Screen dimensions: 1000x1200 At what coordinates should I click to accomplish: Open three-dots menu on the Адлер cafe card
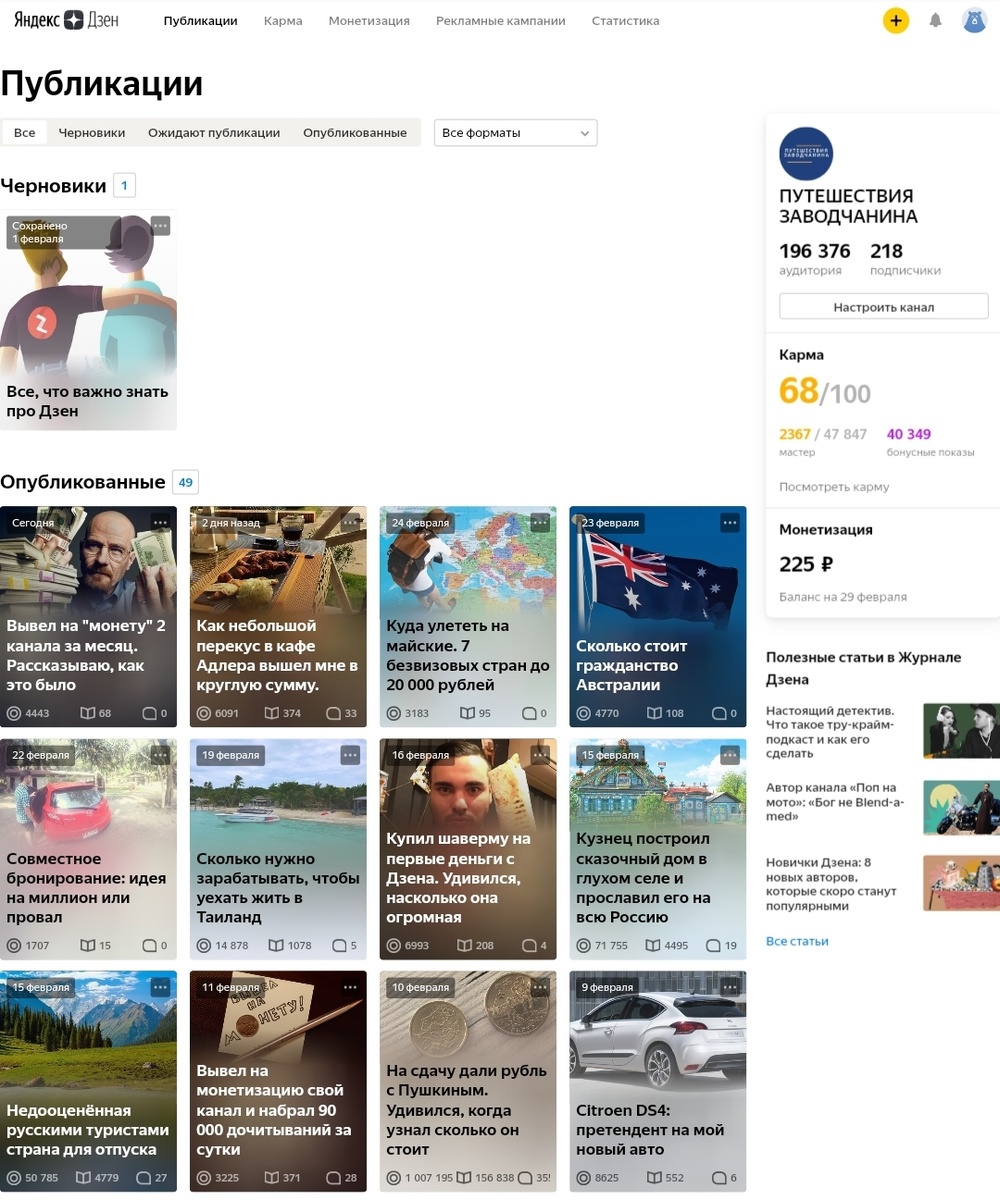point(350,522)
